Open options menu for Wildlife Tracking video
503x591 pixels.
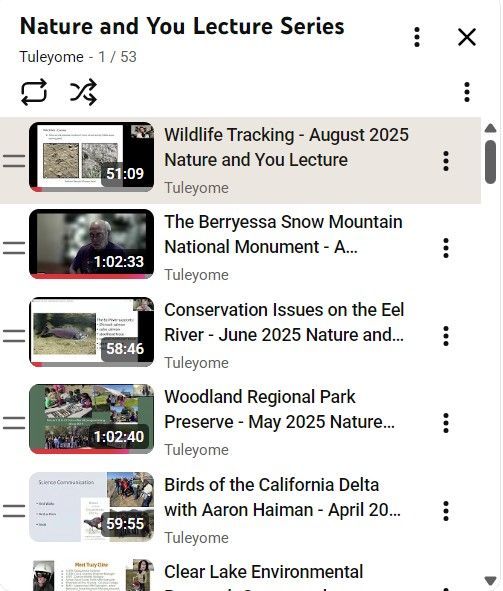446,161
